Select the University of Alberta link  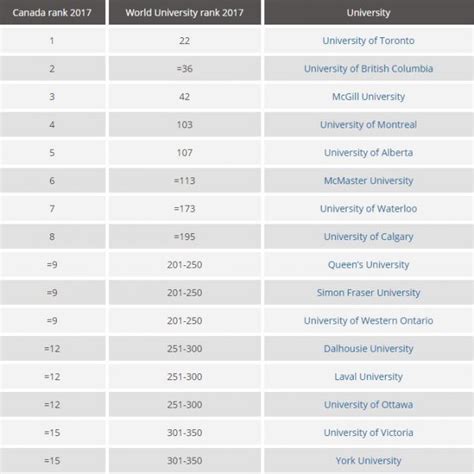tap(368, 153)
